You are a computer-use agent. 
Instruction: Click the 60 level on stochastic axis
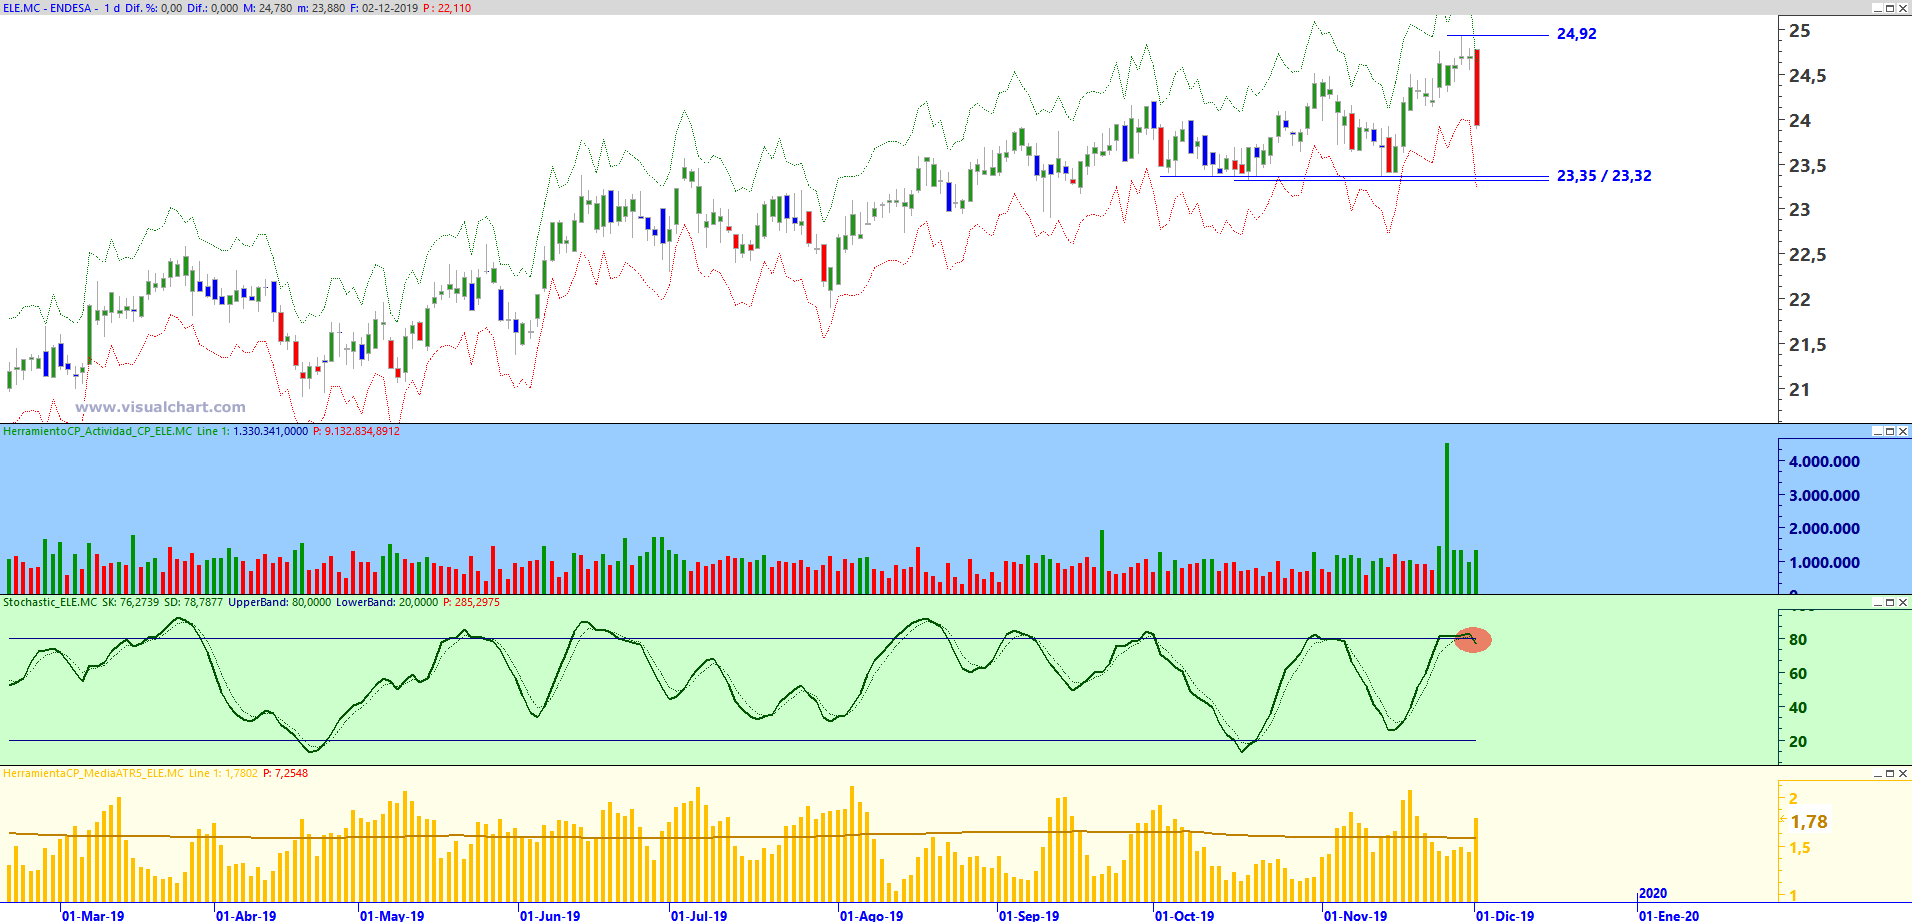[1798, 674]
